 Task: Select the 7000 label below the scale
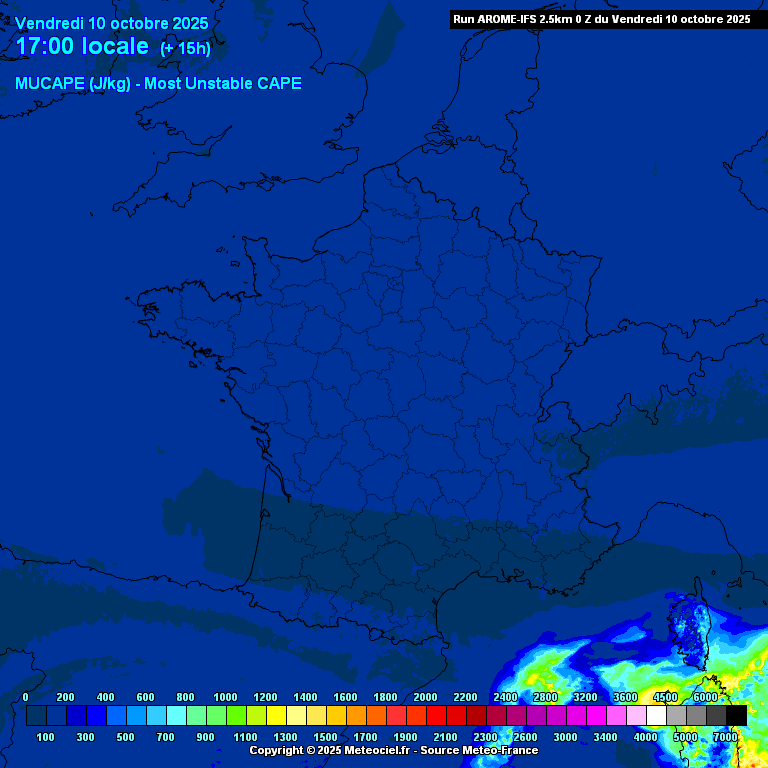pos(725,737)
